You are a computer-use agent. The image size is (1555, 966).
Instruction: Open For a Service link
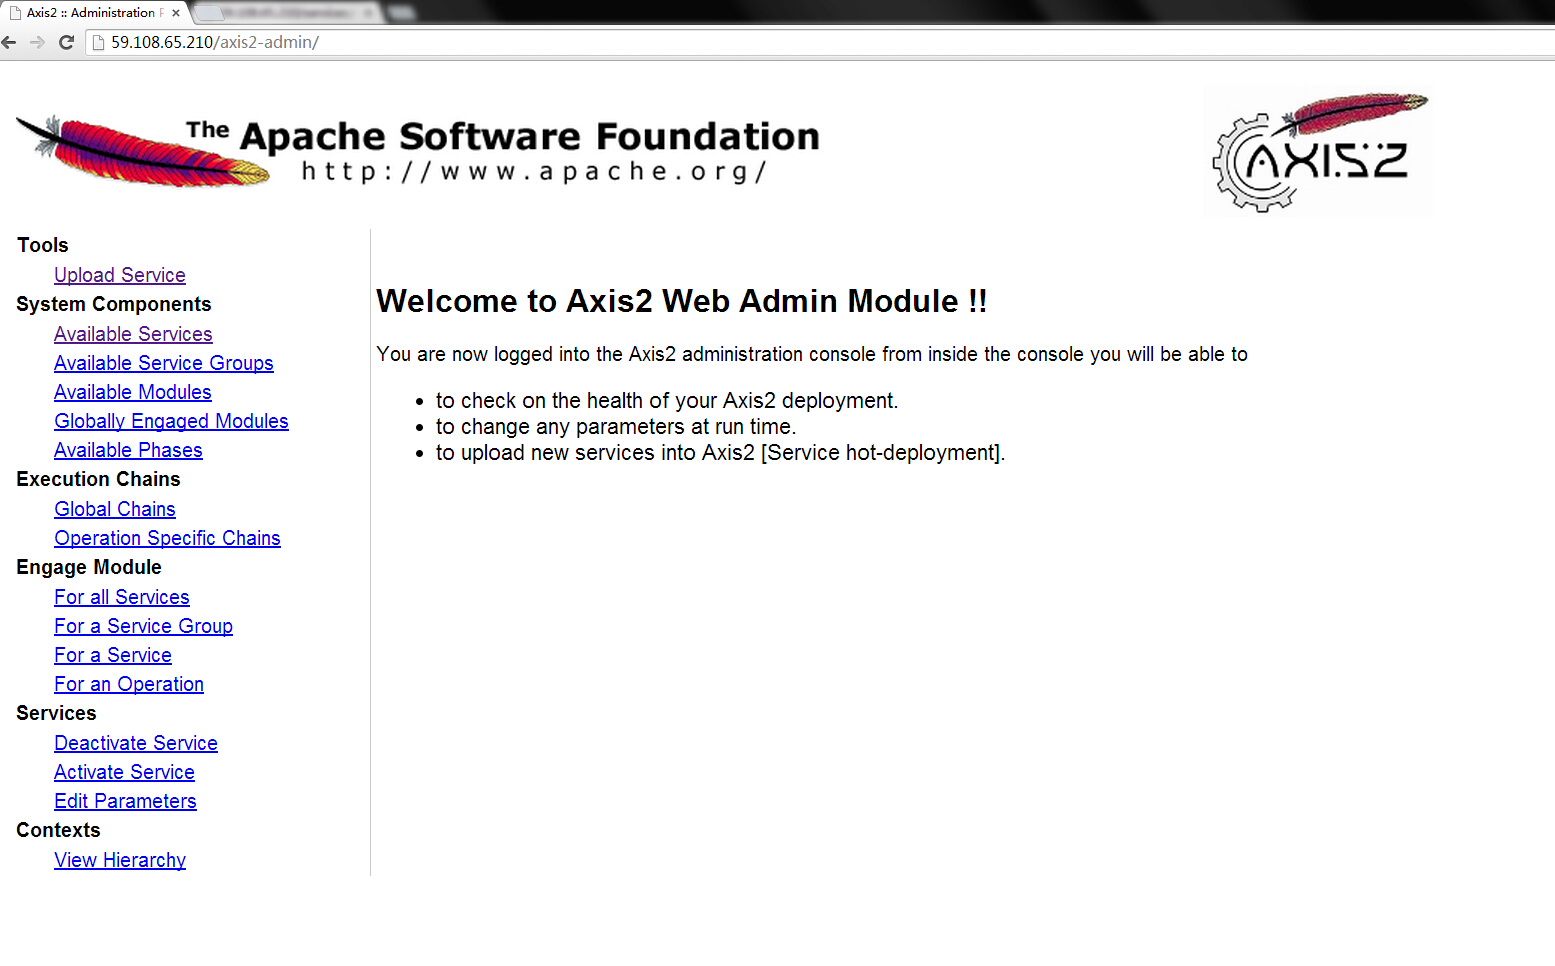pyautogui.click(x=113, y=655)
